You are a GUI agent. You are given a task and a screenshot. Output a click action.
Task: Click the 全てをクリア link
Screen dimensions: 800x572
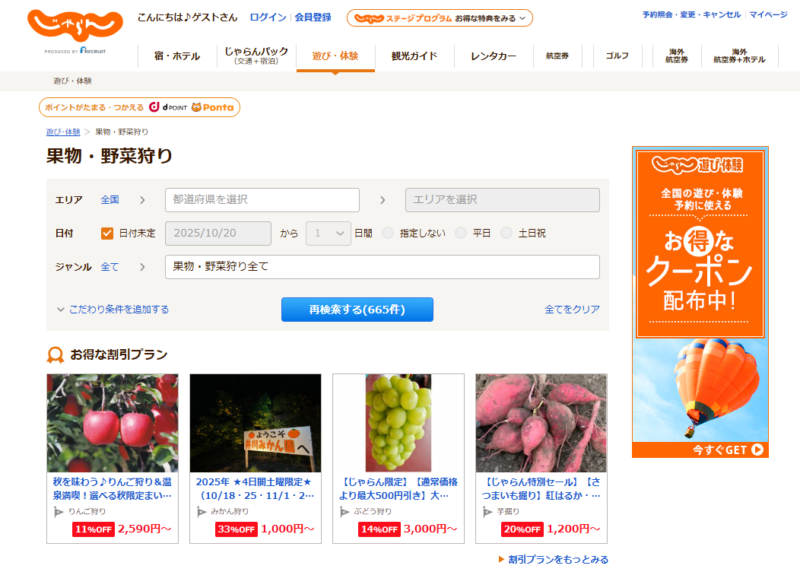[572, 310]
